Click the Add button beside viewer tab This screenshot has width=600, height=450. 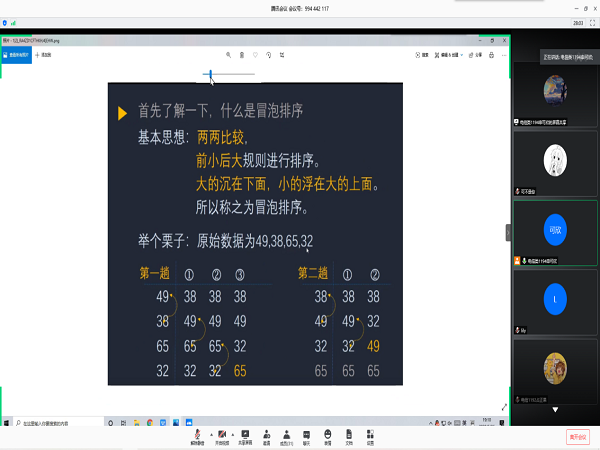(44, 55)
